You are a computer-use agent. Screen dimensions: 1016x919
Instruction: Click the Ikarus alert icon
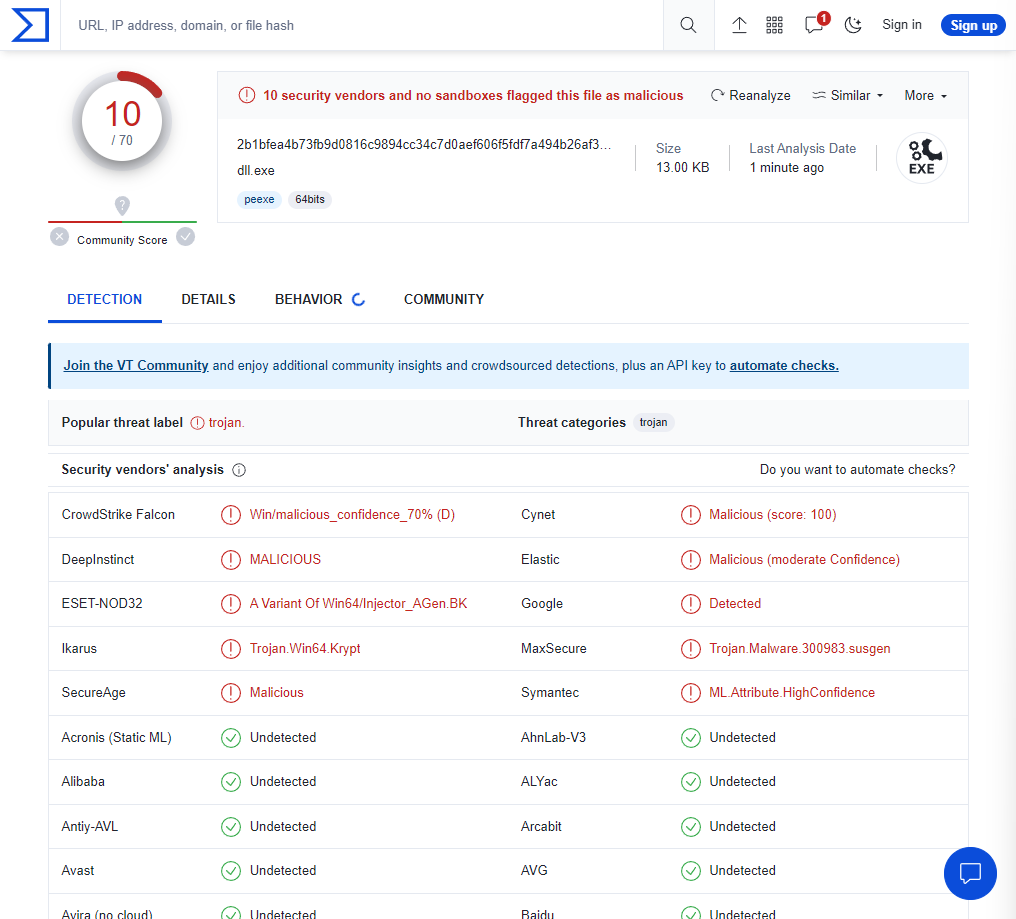pos(231,648)
